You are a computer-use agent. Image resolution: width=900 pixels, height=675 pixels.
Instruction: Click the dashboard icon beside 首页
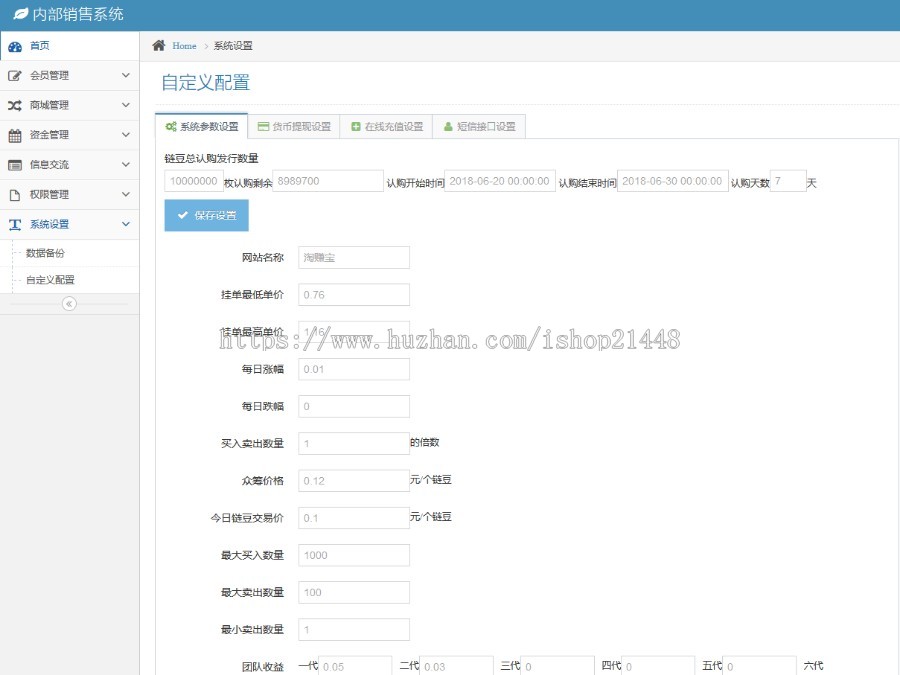click(15, 46)
